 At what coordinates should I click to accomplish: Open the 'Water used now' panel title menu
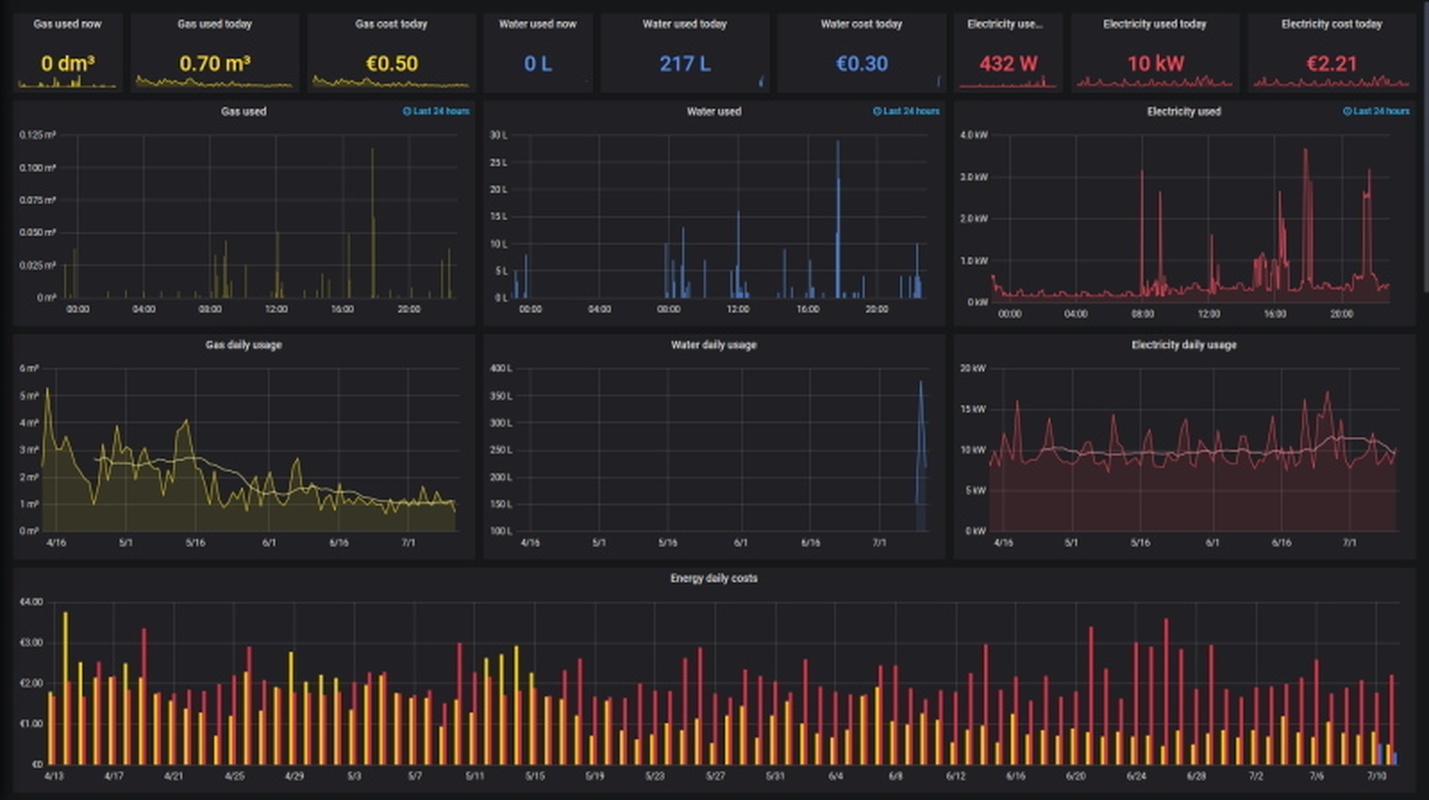coord(538,24)
